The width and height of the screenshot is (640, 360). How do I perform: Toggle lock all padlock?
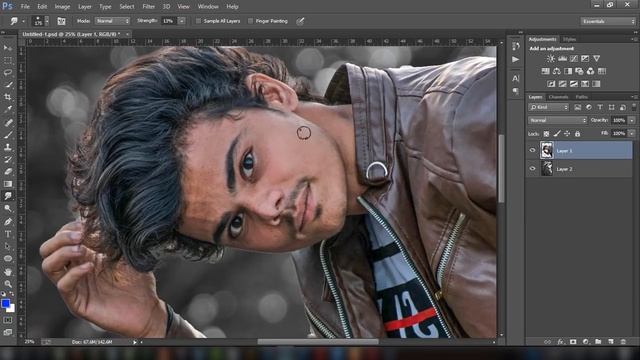click(577, 133)
